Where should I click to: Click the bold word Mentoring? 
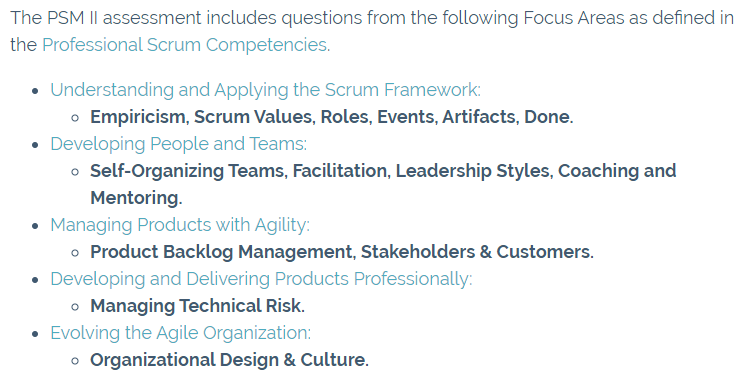(136, 198)
